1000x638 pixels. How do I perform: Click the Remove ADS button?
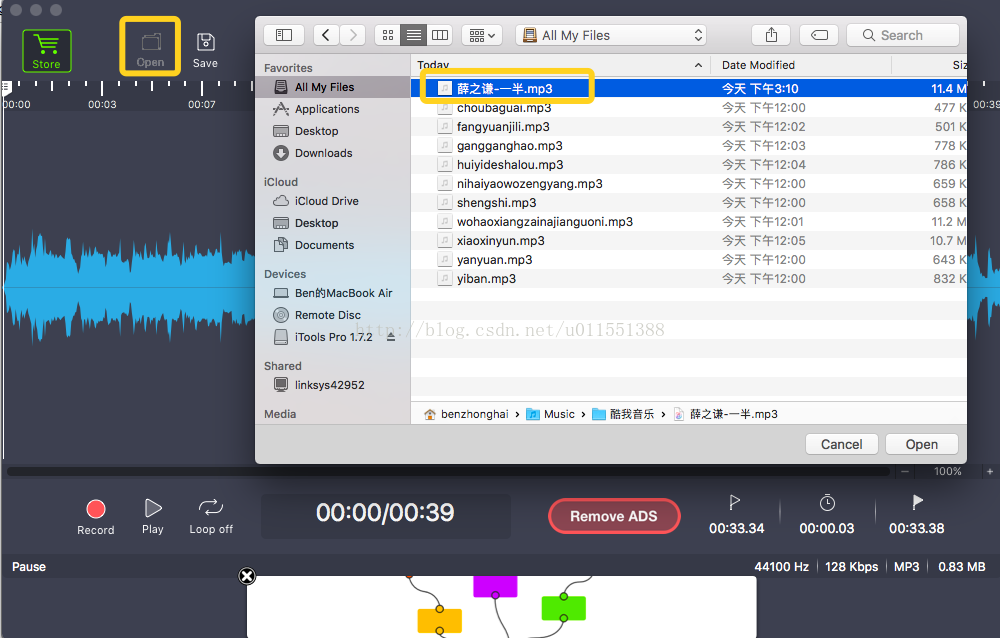point(614,516)
